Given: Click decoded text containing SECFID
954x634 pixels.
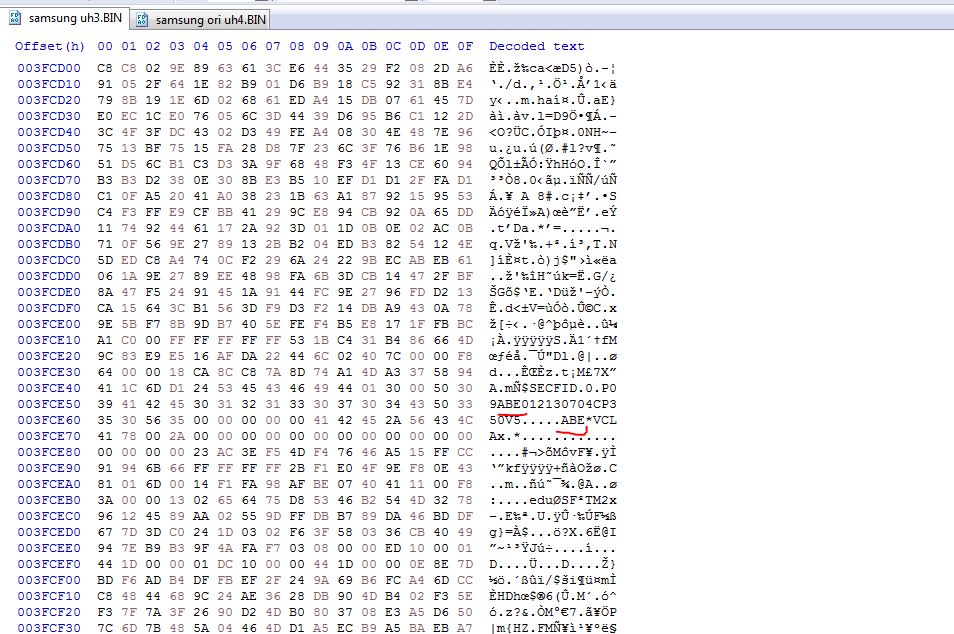Looking at the screenshot, I should (553, 388).
